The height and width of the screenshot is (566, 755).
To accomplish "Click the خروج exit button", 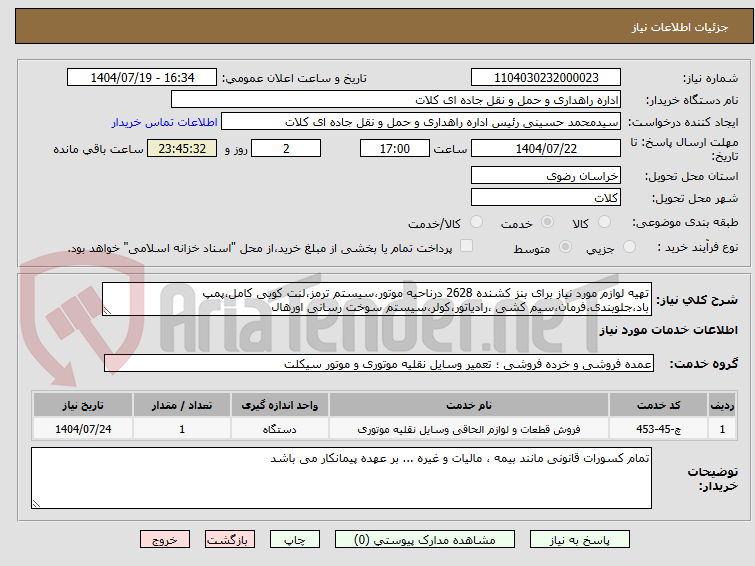I will tap(165, 540).
